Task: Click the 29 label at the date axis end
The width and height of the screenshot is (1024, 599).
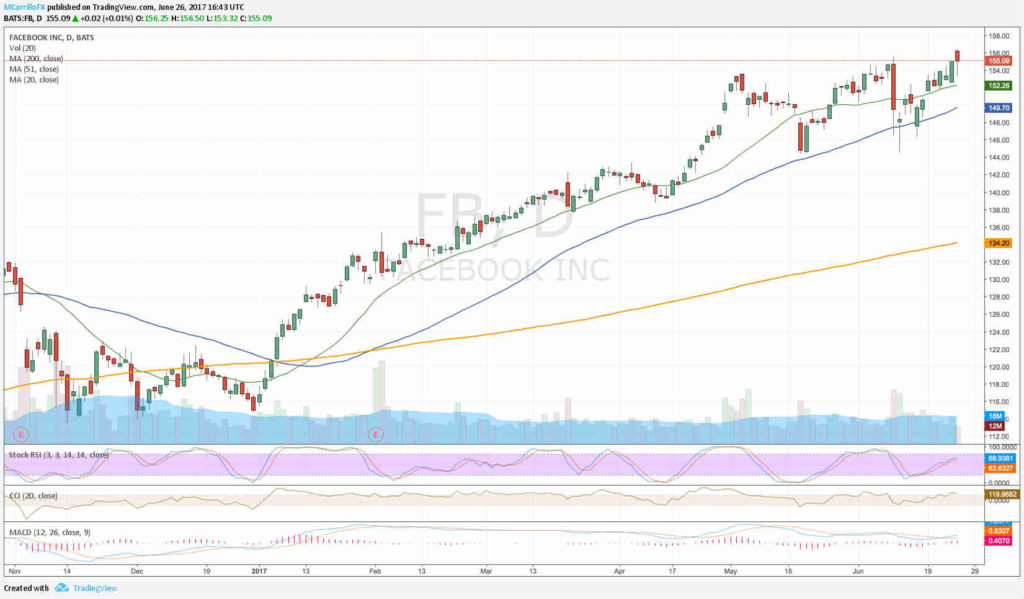Action: pos(975,571)
